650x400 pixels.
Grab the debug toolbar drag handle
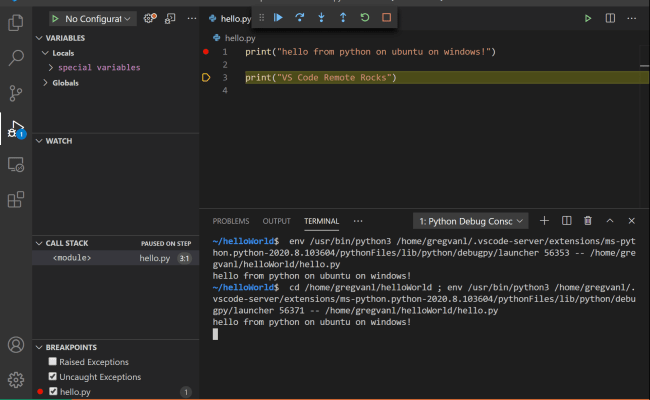coord(262,17)
